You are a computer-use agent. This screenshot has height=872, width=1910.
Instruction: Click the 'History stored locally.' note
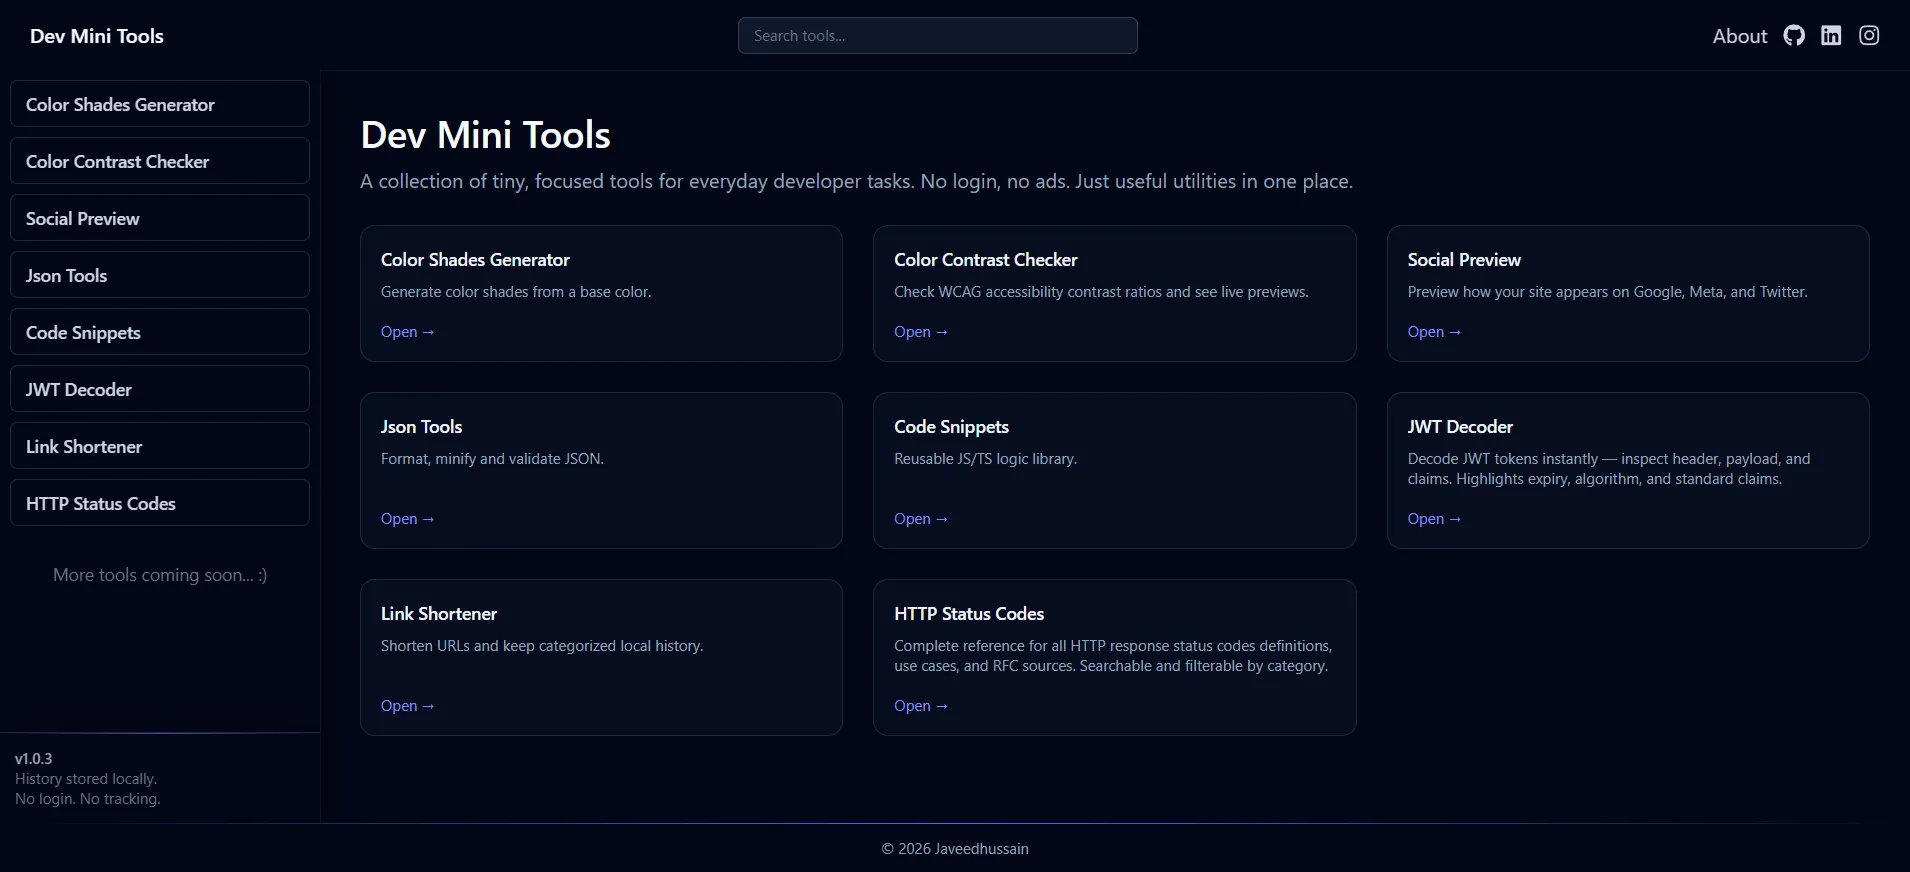(x=86, y=779)
